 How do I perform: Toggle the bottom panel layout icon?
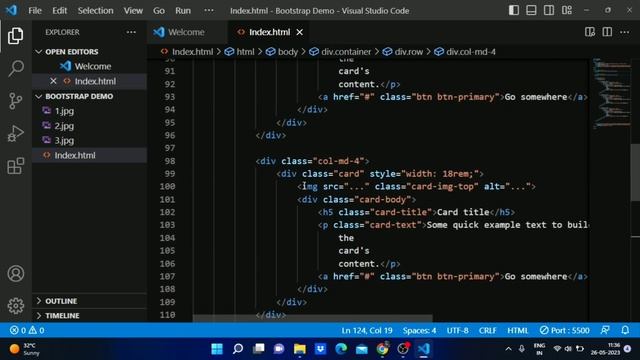click(x=531, y=10)
